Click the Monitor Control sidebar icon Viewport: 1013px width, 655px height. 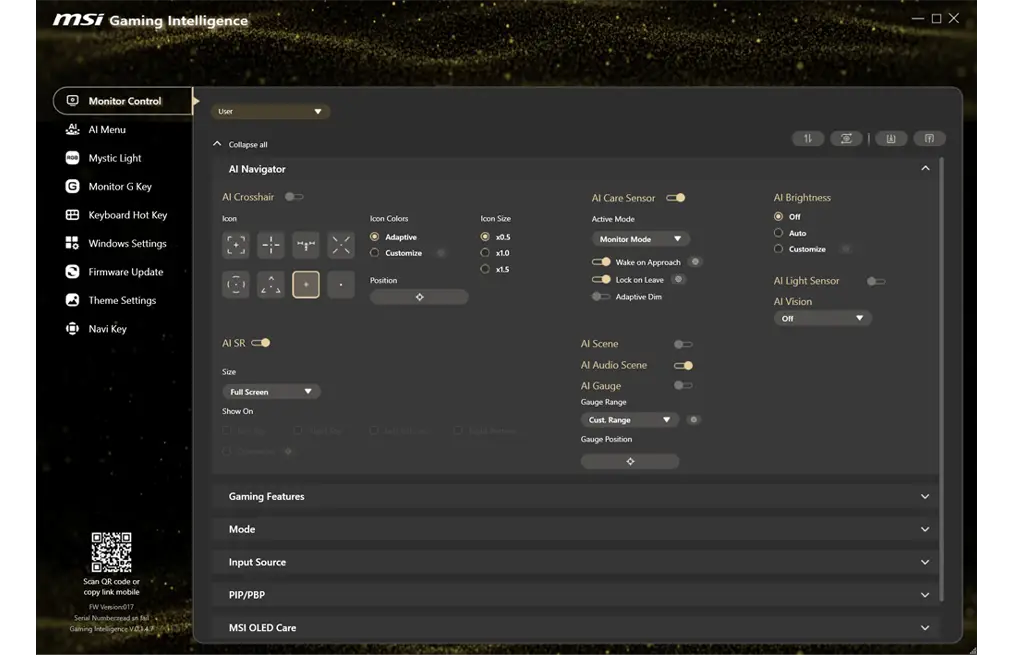pyautogui.click(x=72, y=101)
